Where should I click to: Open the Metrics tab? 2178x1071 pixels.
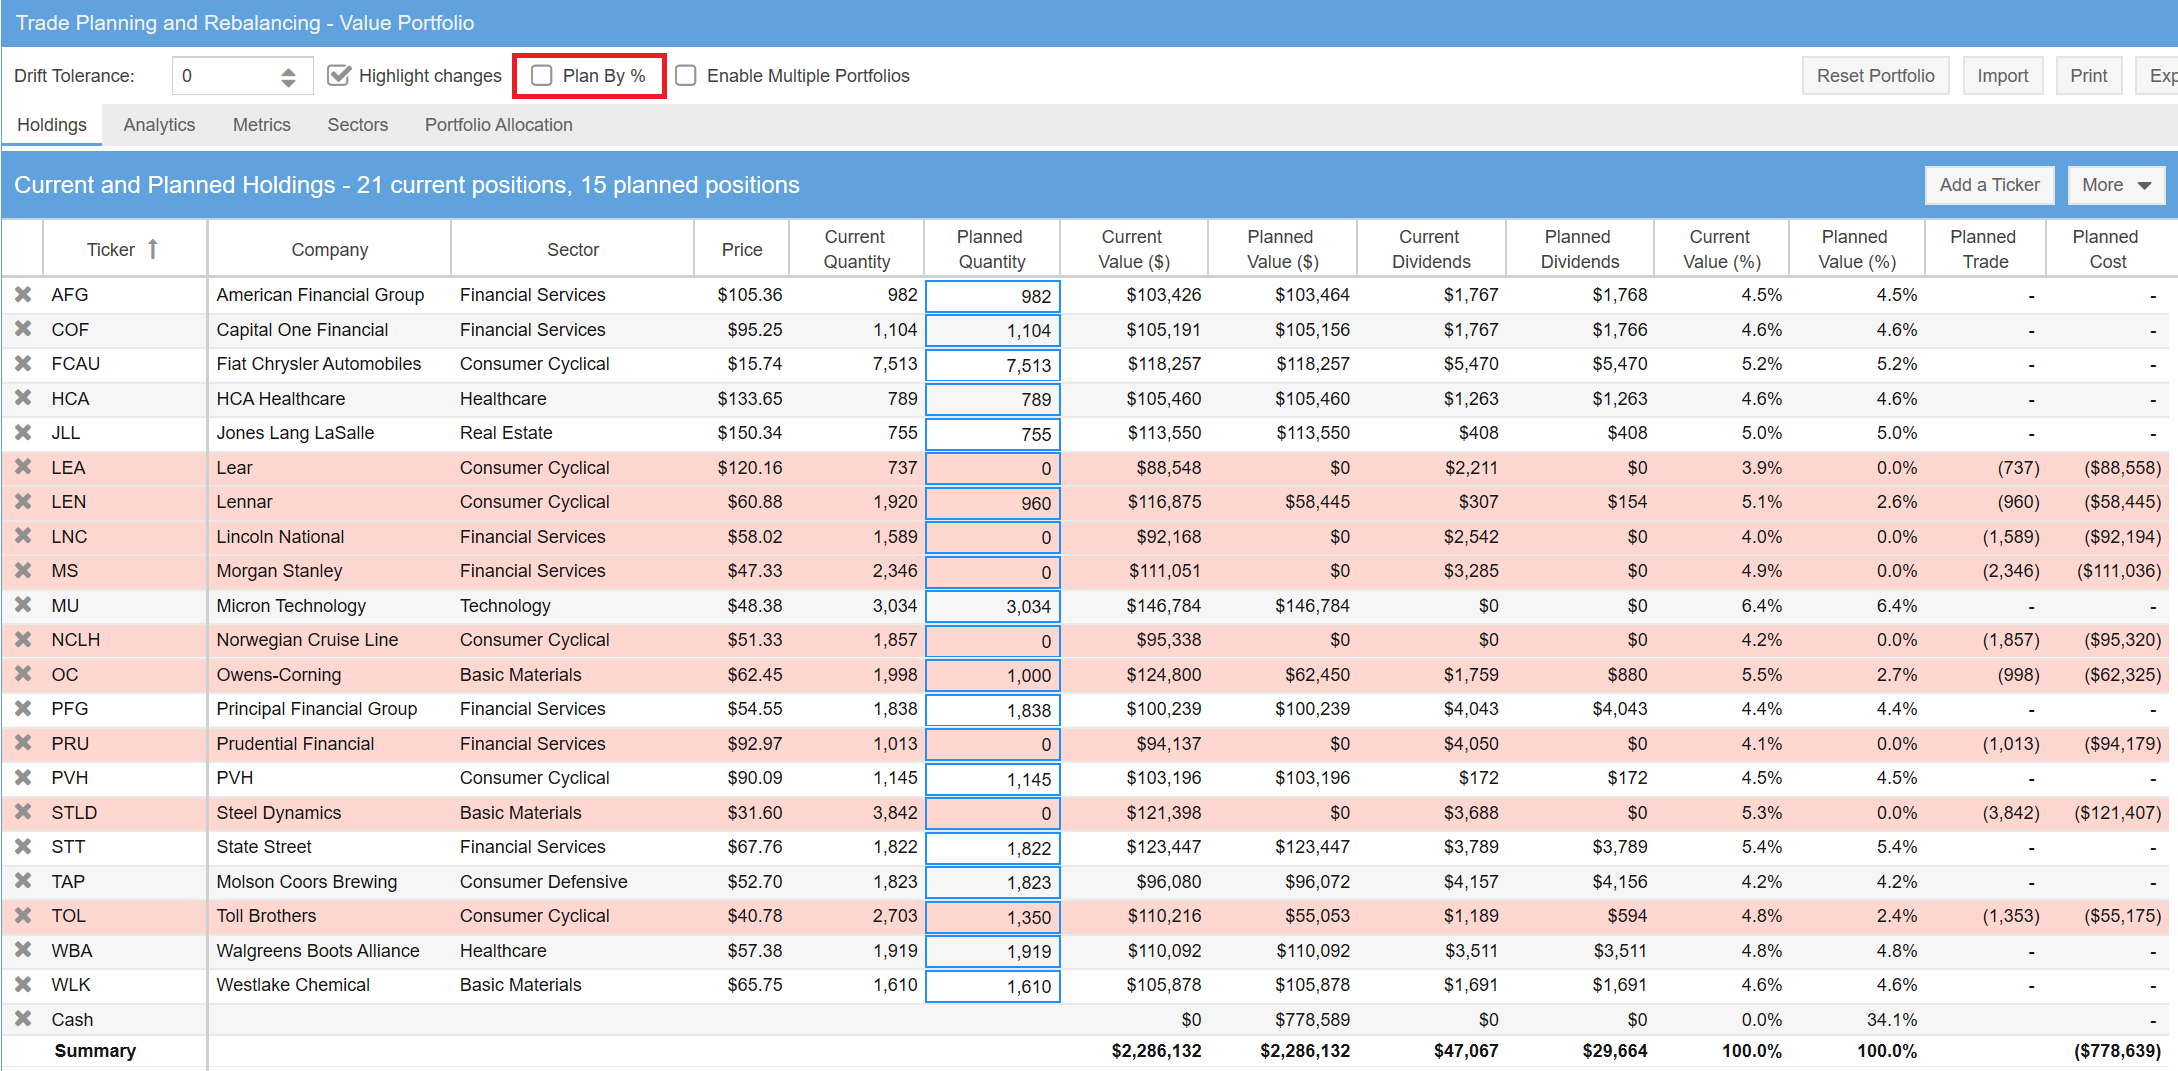click(262, 125)
